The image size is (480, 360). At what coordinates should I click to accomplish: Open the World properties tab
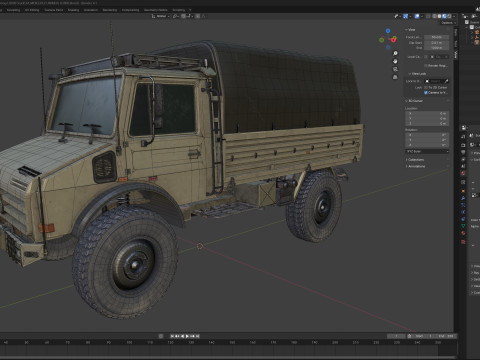(x=463, y=173)
